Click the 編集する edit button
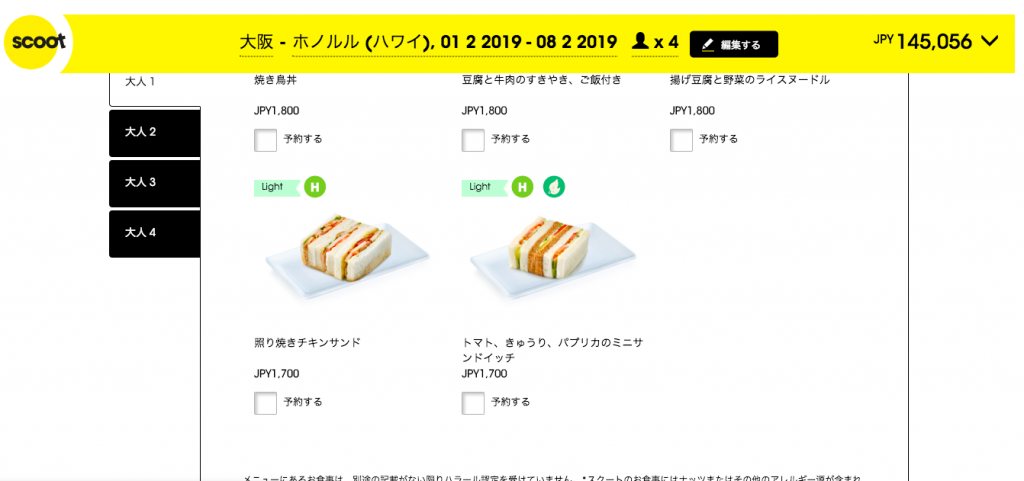 [734, 44]
